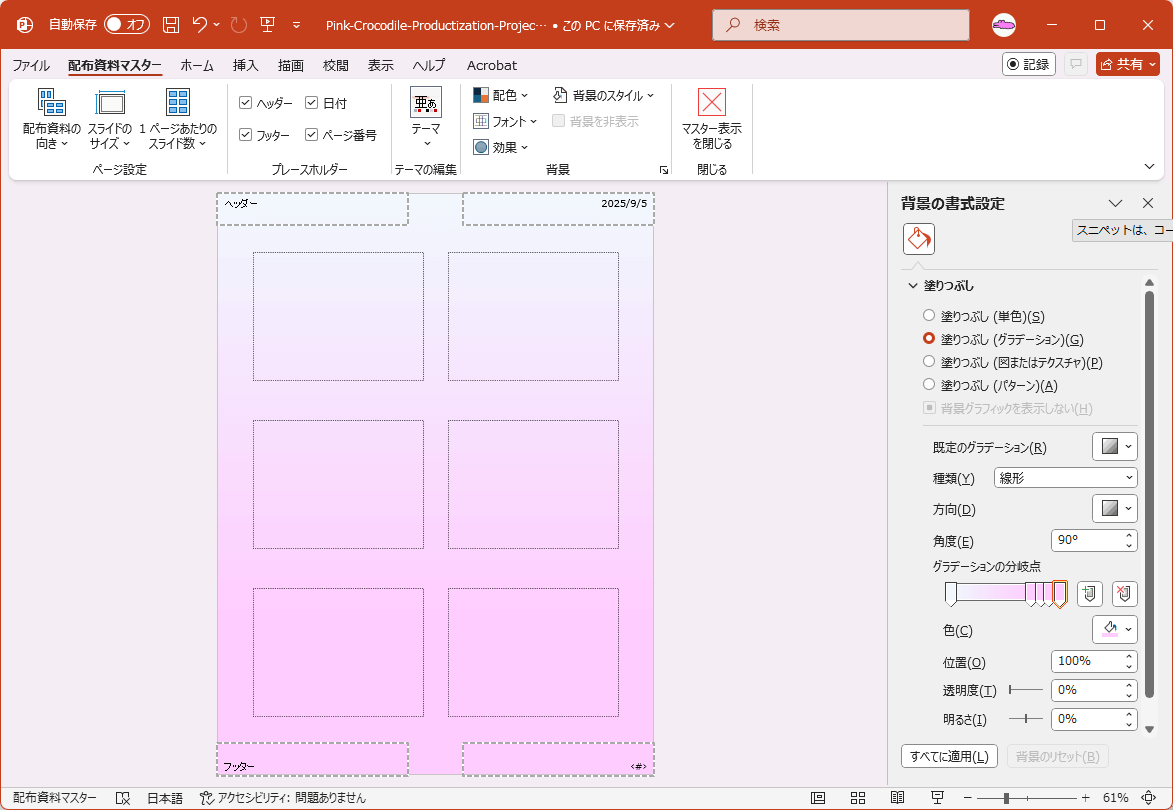
Task: Switch to the 校閲 tab
Action: (335, 65)
